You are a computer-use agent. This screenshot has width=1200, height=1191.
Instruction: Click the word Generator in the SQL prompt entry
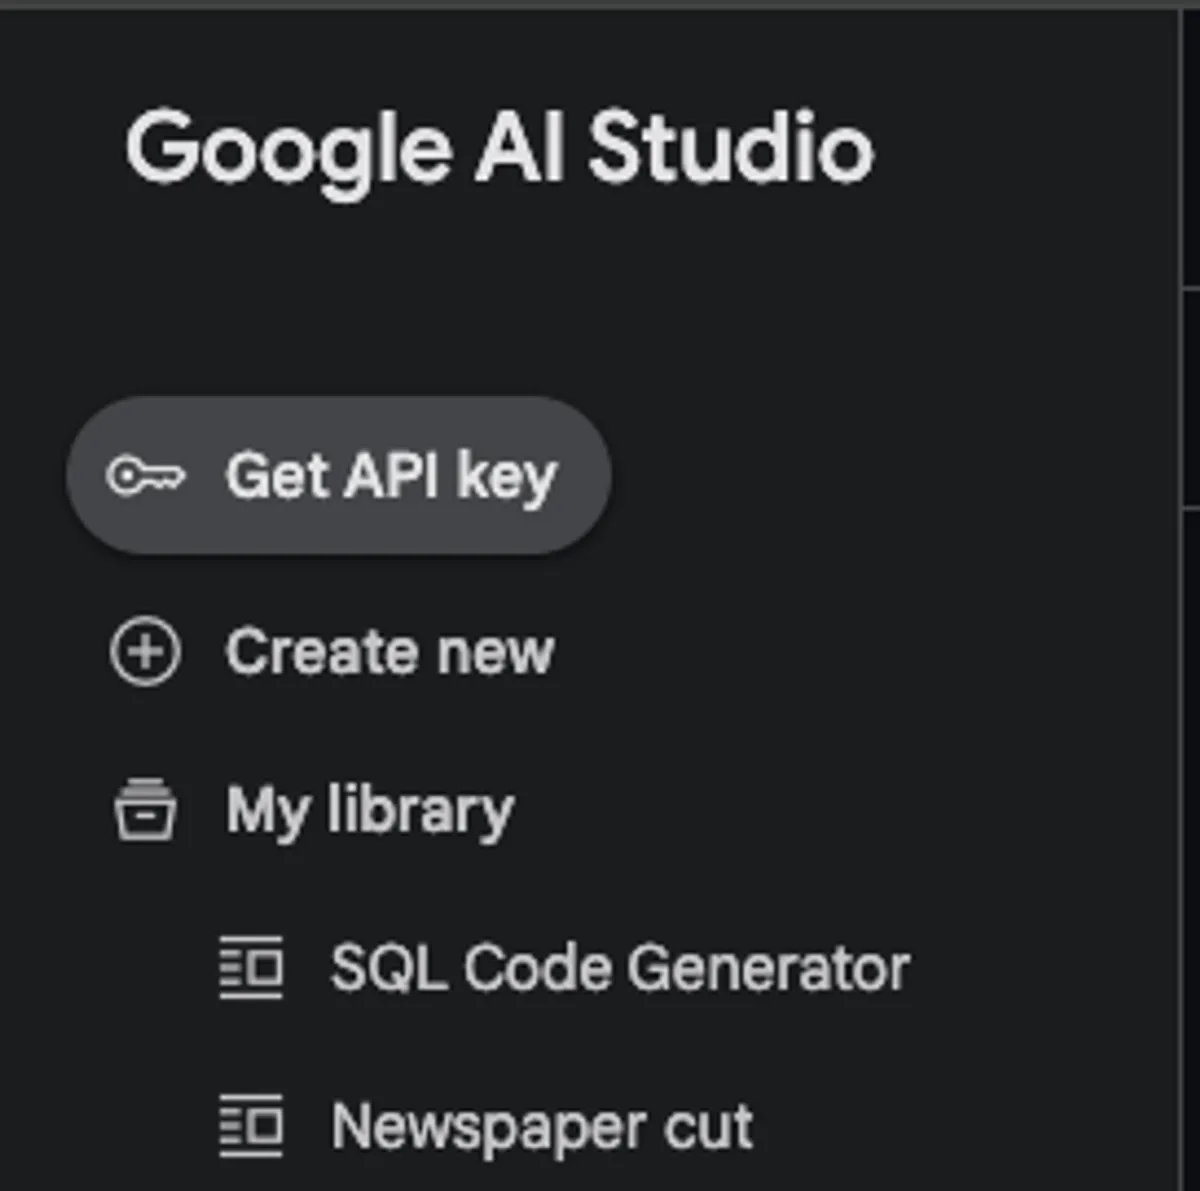[768, 968]
